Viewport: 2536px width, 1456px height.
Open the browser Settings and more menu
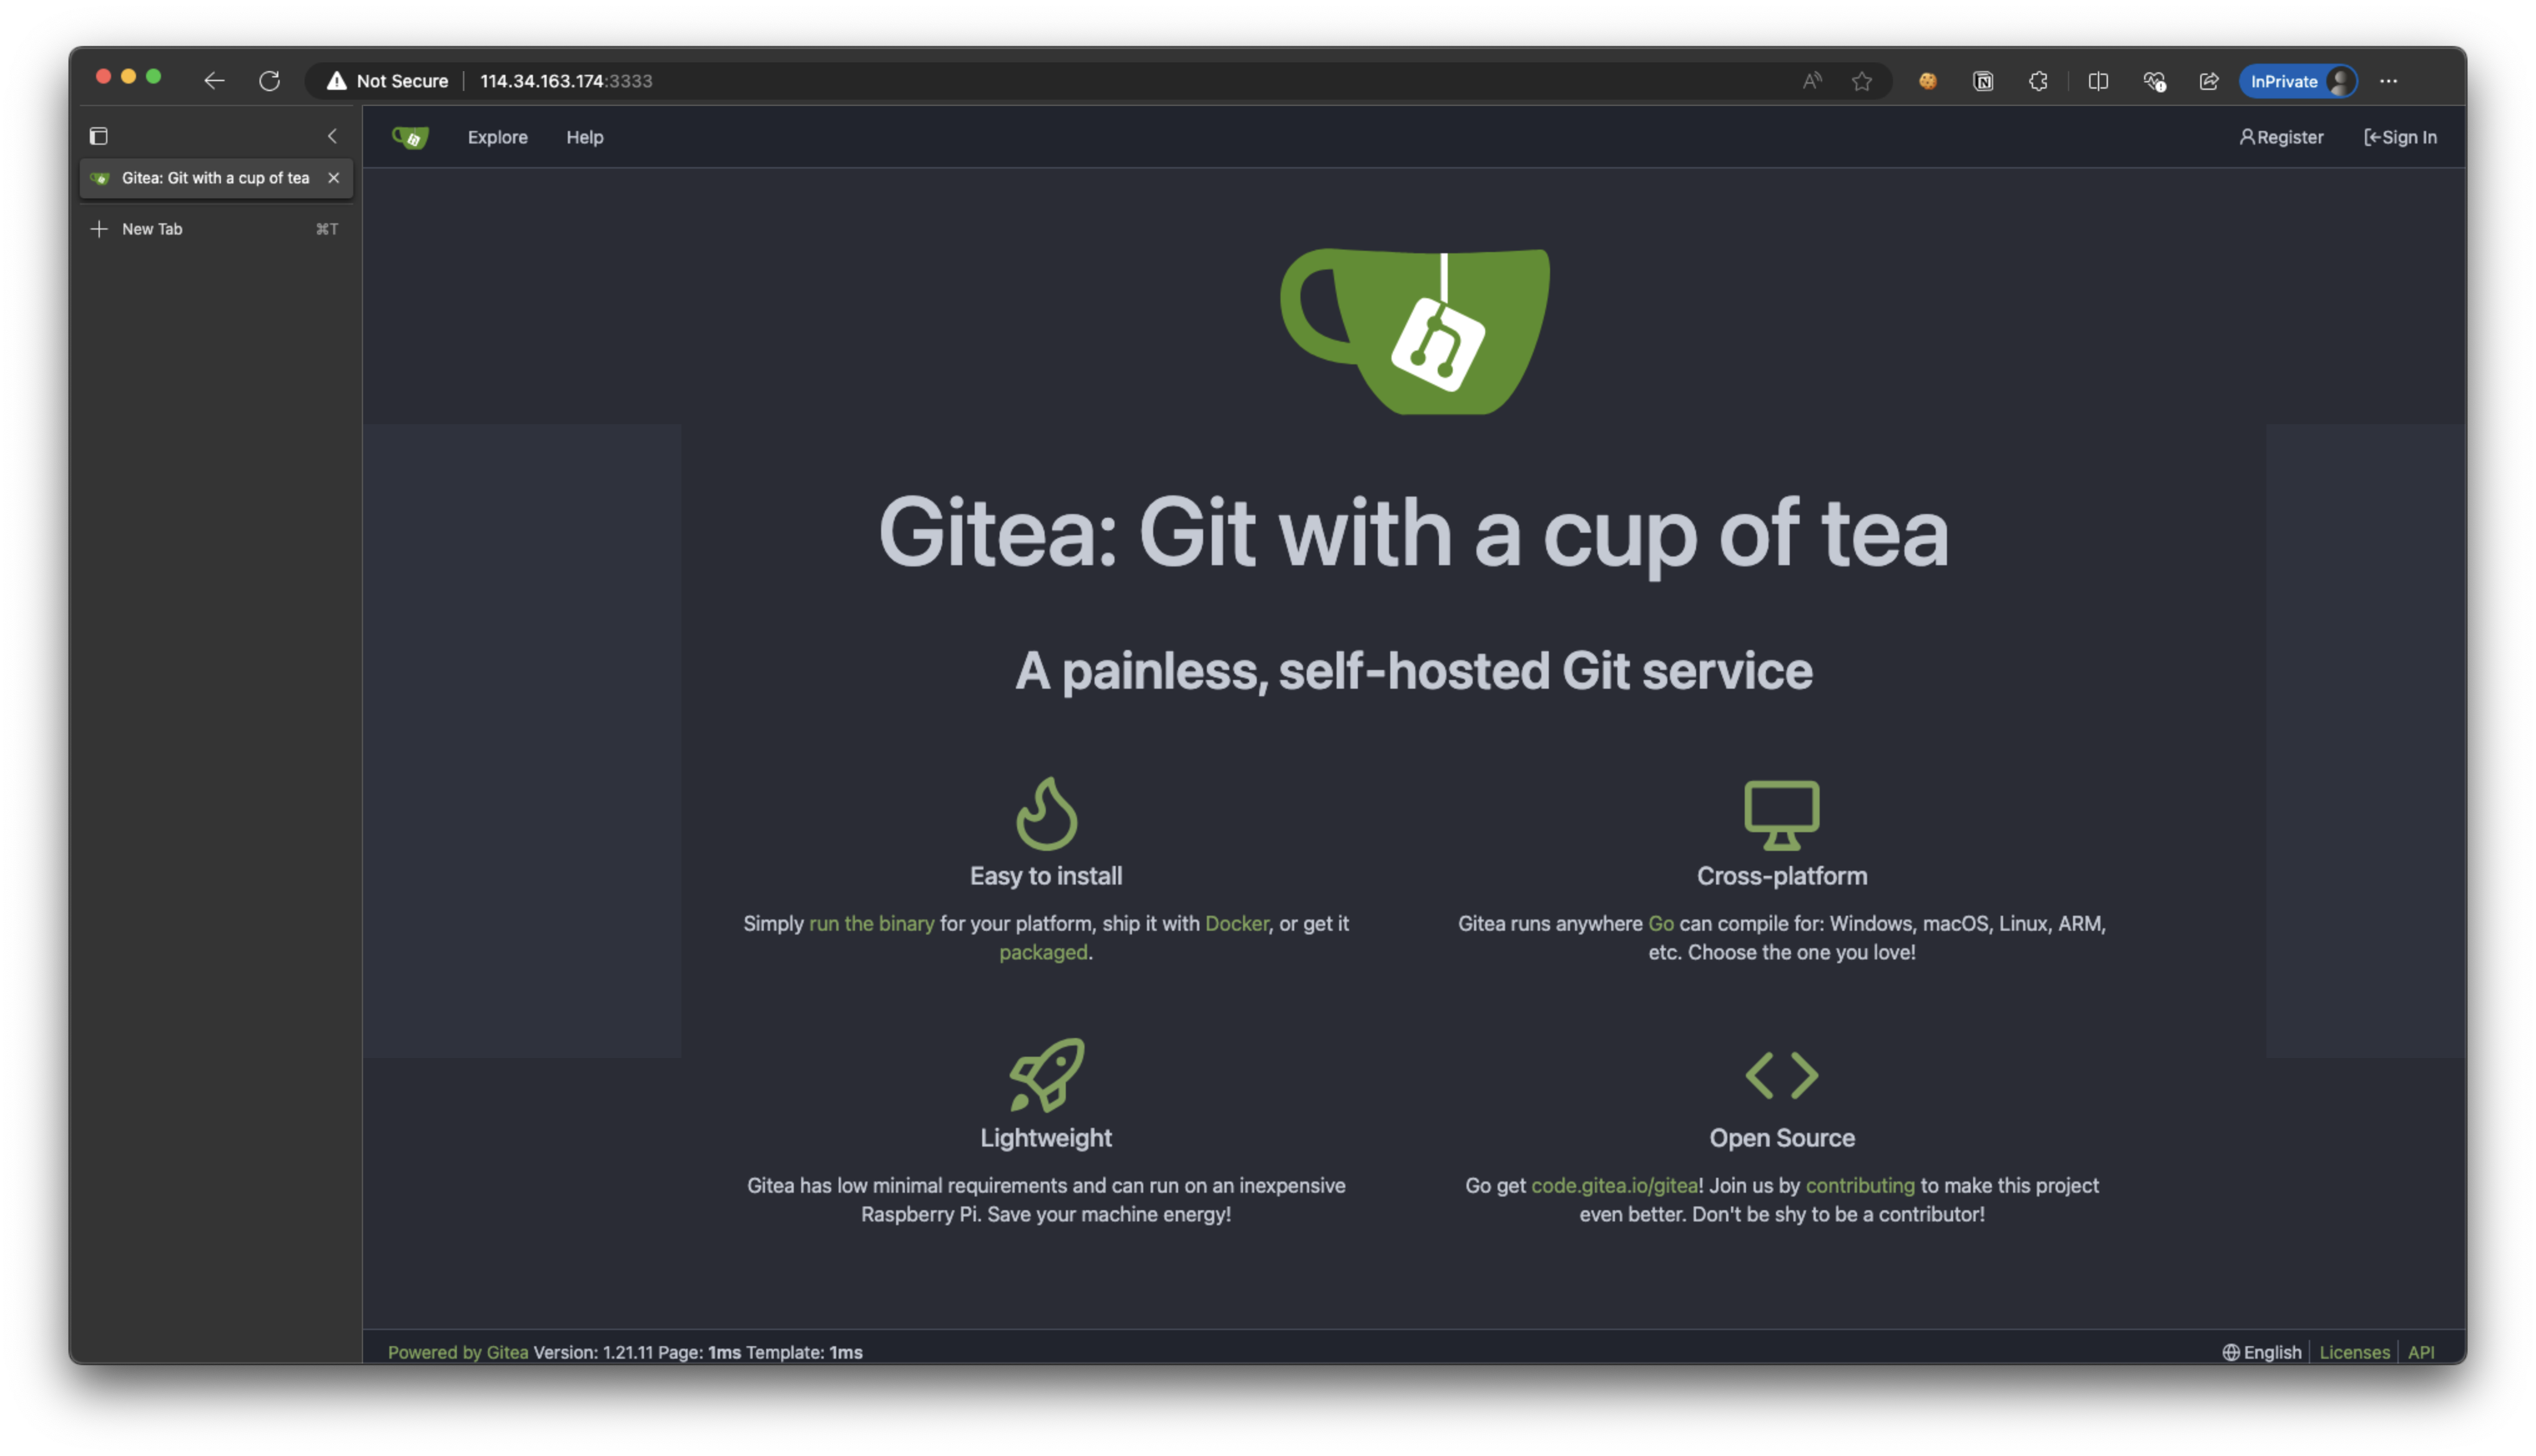pos(2388,81)
